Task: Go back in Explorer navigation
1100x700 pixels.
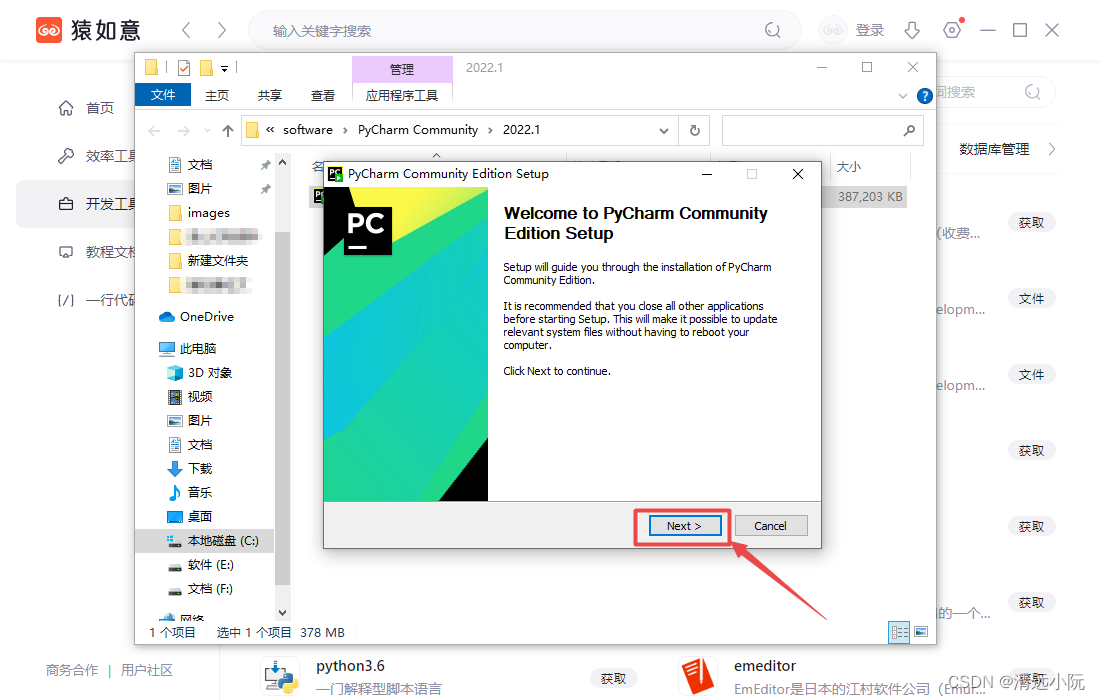Action: (x=154, y=130)
